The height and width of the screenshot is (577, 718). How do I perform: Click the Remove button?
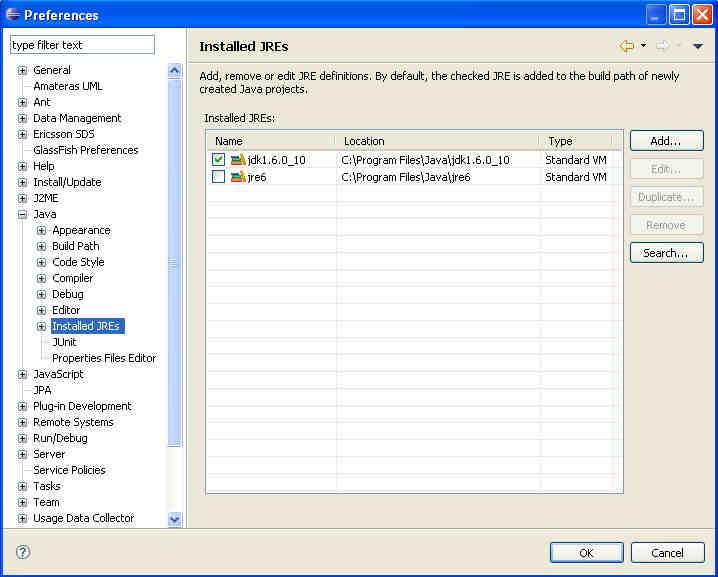tap(667, 225)
